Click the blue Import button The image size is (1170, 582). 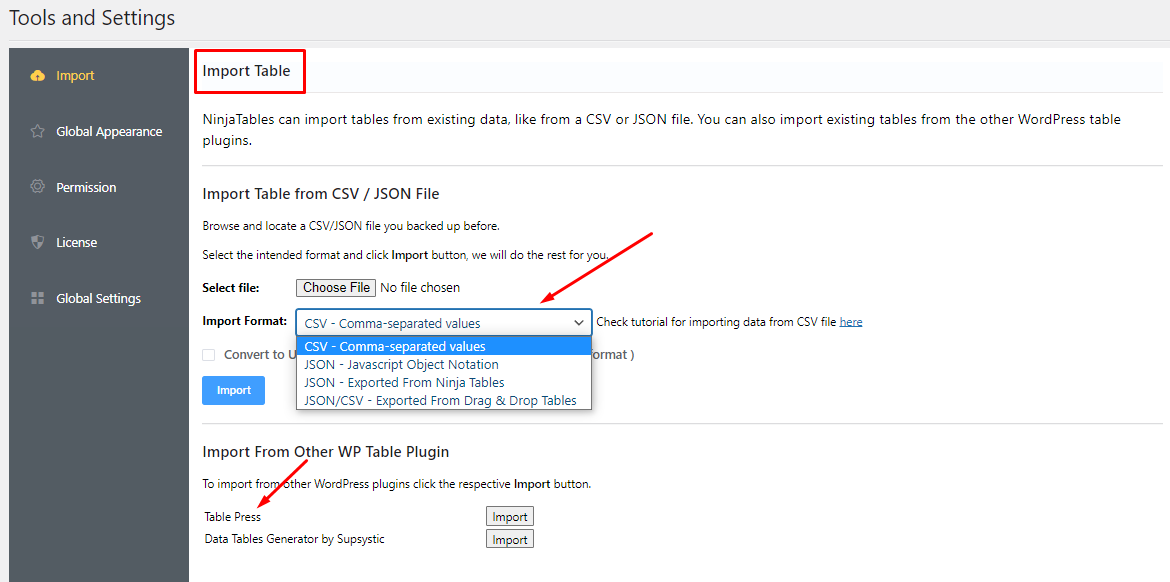click(x=234, y=390)
